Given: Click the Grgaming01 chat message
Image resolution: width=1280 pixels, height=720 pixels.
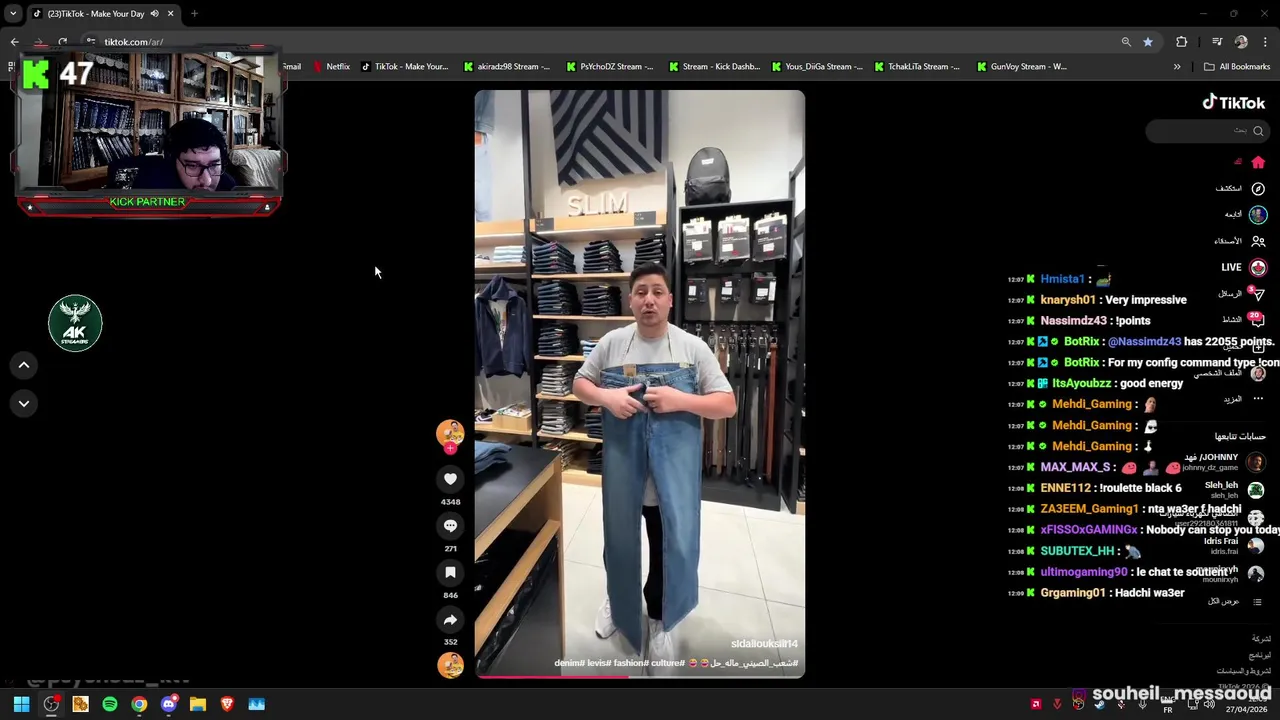Looking at the screenshot, I should pos(1096,593).
